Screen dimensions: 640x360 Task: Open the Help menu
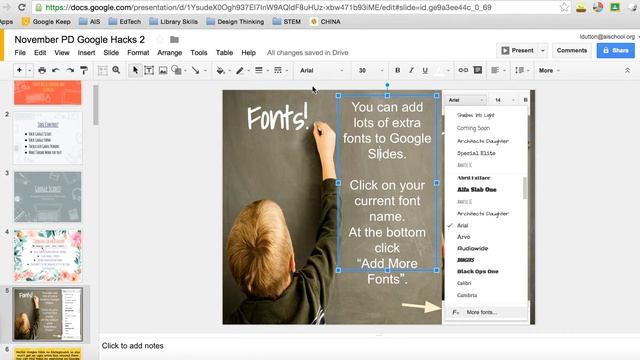pos(248,53)
